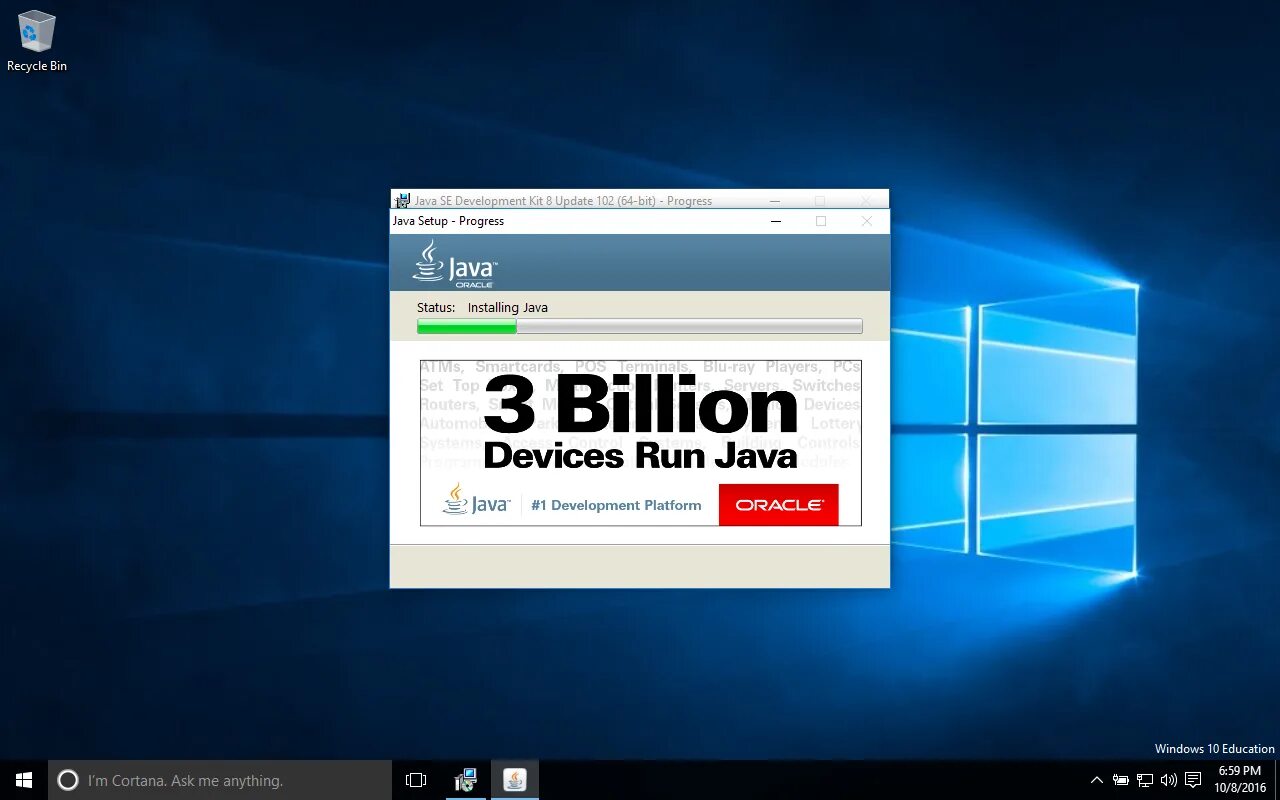1280x800 pixels.
Task: Click the '#1 Development Platform' text
Action: (616, 505)
